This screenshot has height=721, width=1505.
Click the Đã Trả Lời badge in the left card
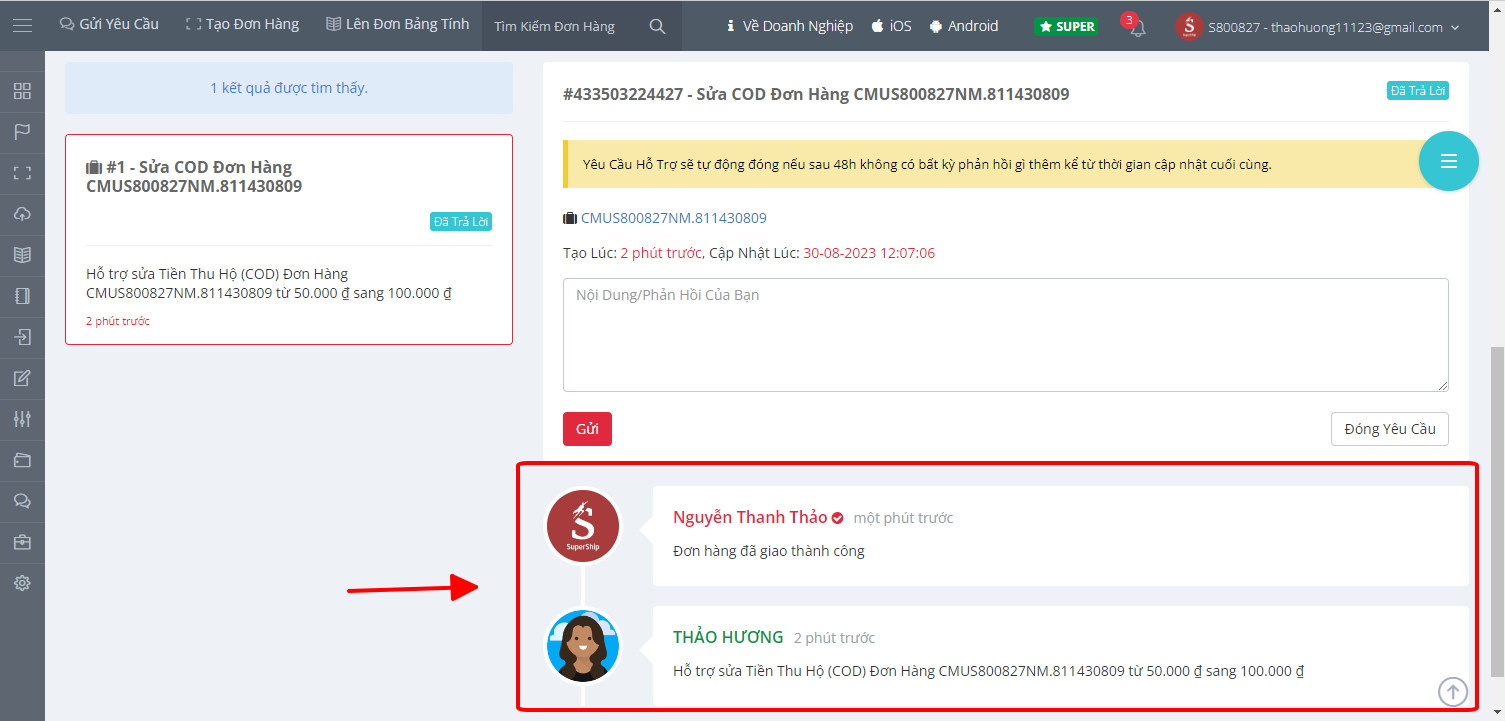(x=461, y=222)
